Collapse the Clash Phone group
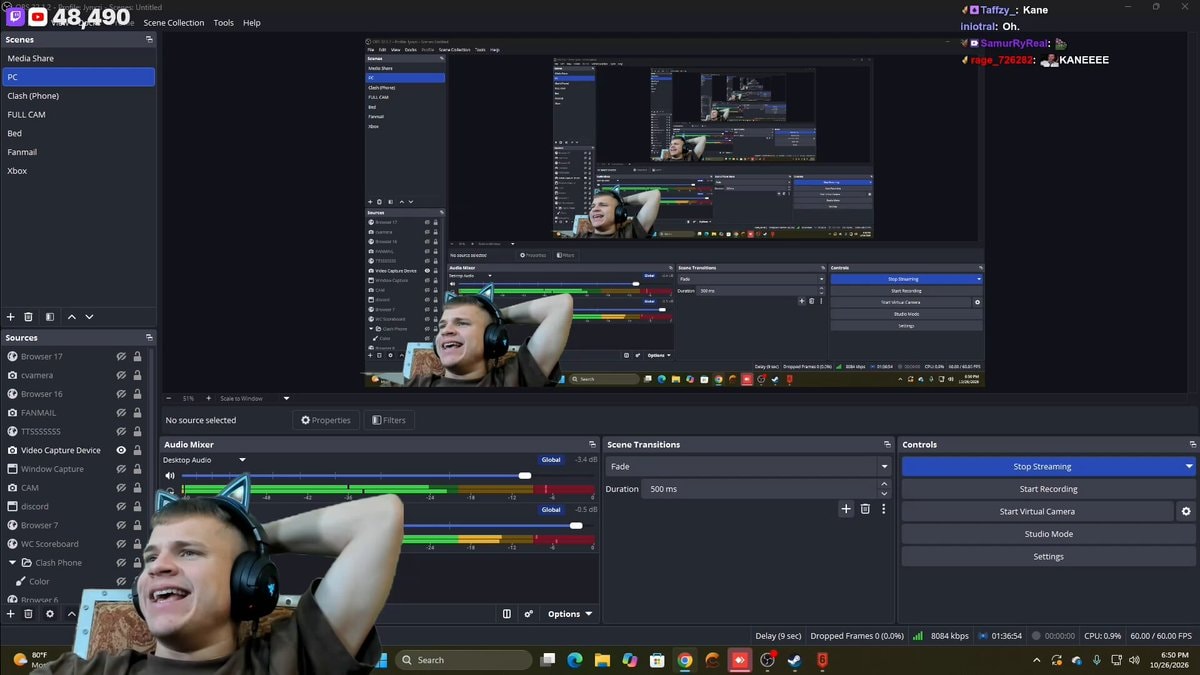Image resolution: width=1200 pixels, height=675 pixels. point(13,563)
